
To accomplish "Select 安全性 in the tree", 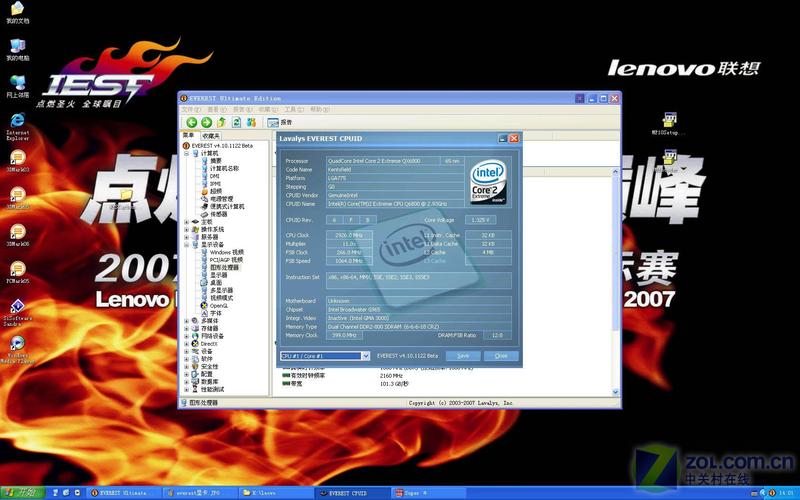I will (210, 367).
